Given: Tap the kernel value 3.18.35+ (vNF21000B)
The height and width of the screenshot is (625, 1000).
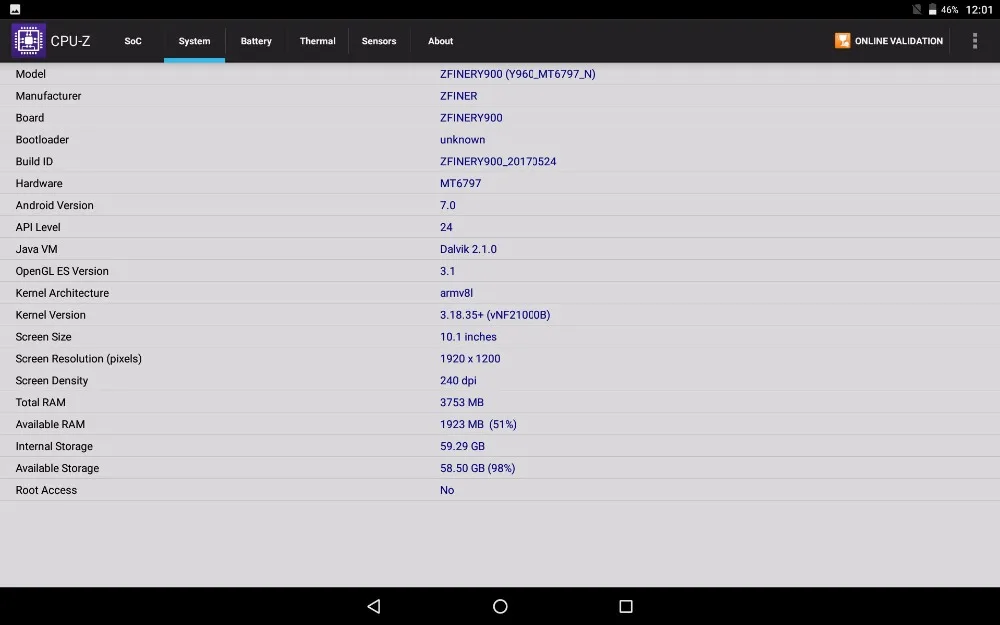Looking at the screenshot, I should [495, 315].
